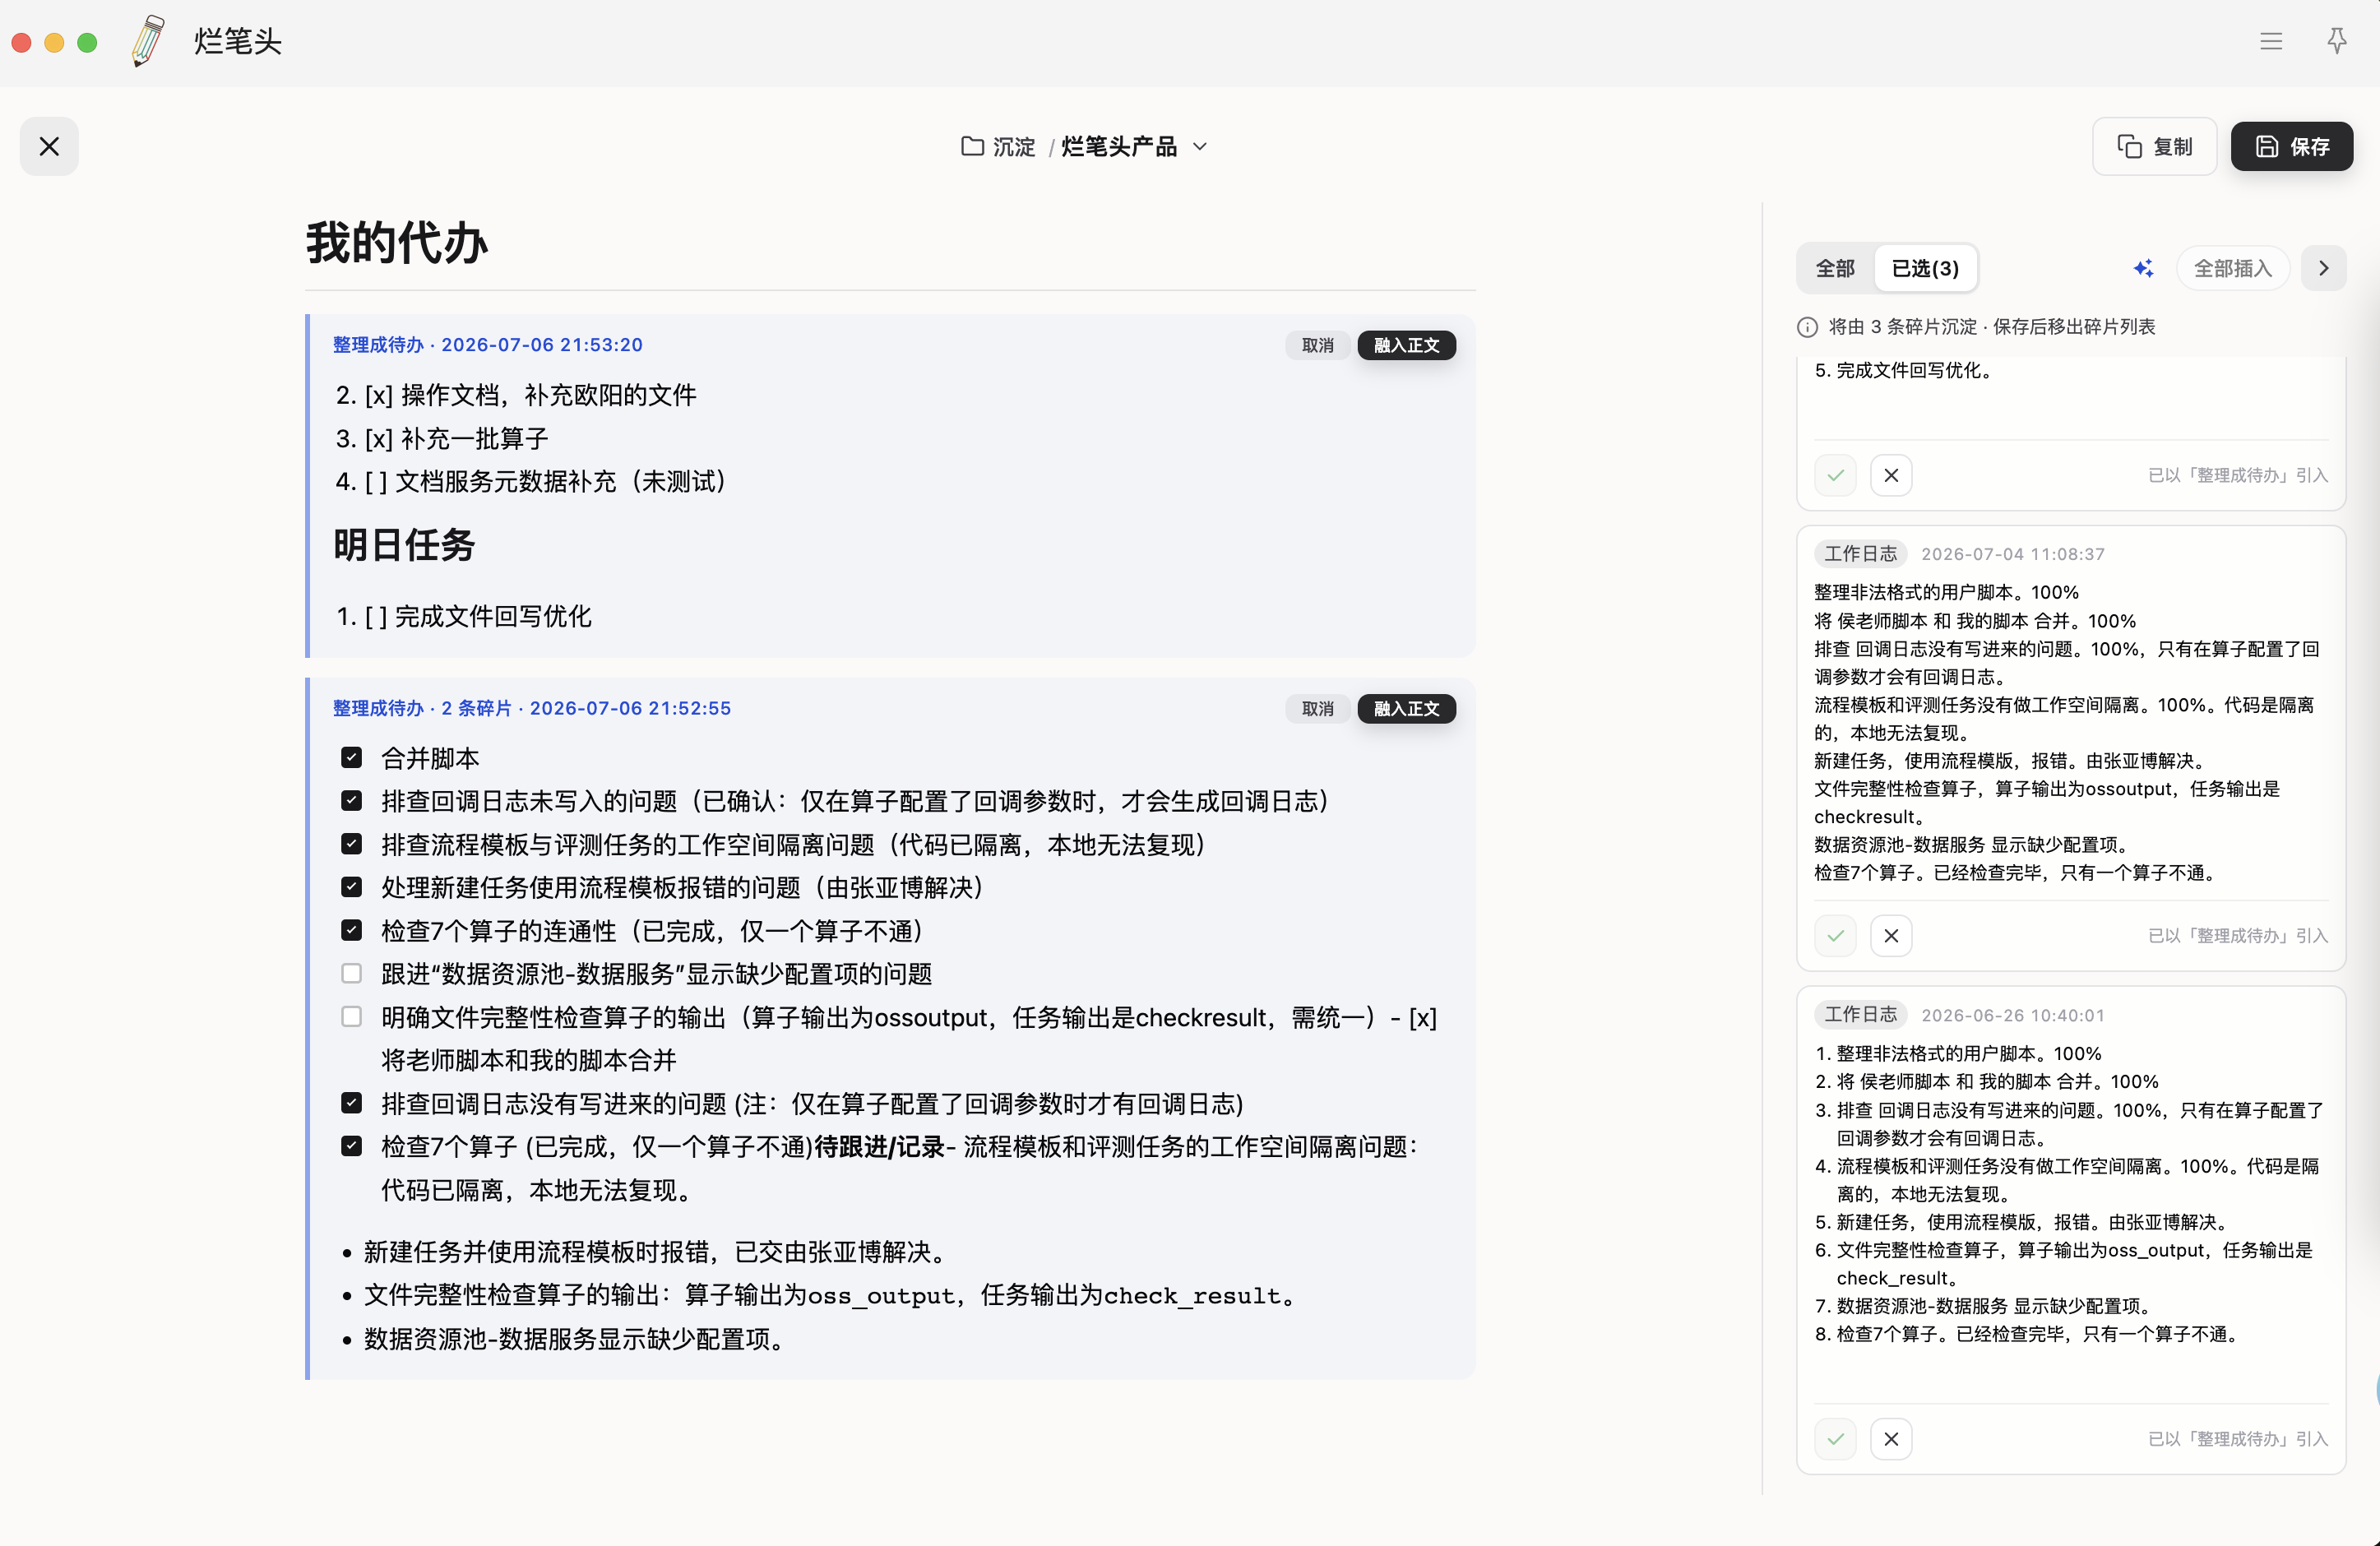
Task: Click checkmark icon on the 2026-07-04 card
Action: (x=1835, y=936)
